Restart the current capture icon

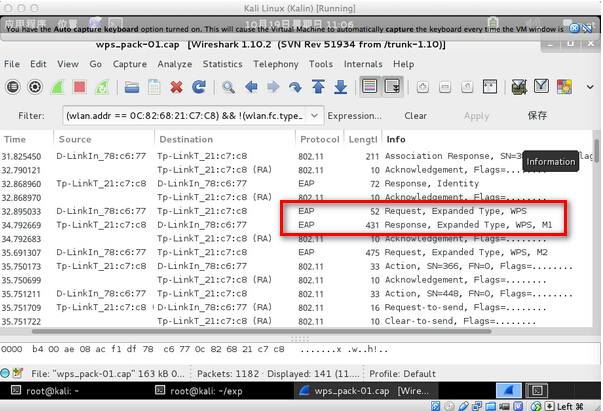(x=102, y=87)
